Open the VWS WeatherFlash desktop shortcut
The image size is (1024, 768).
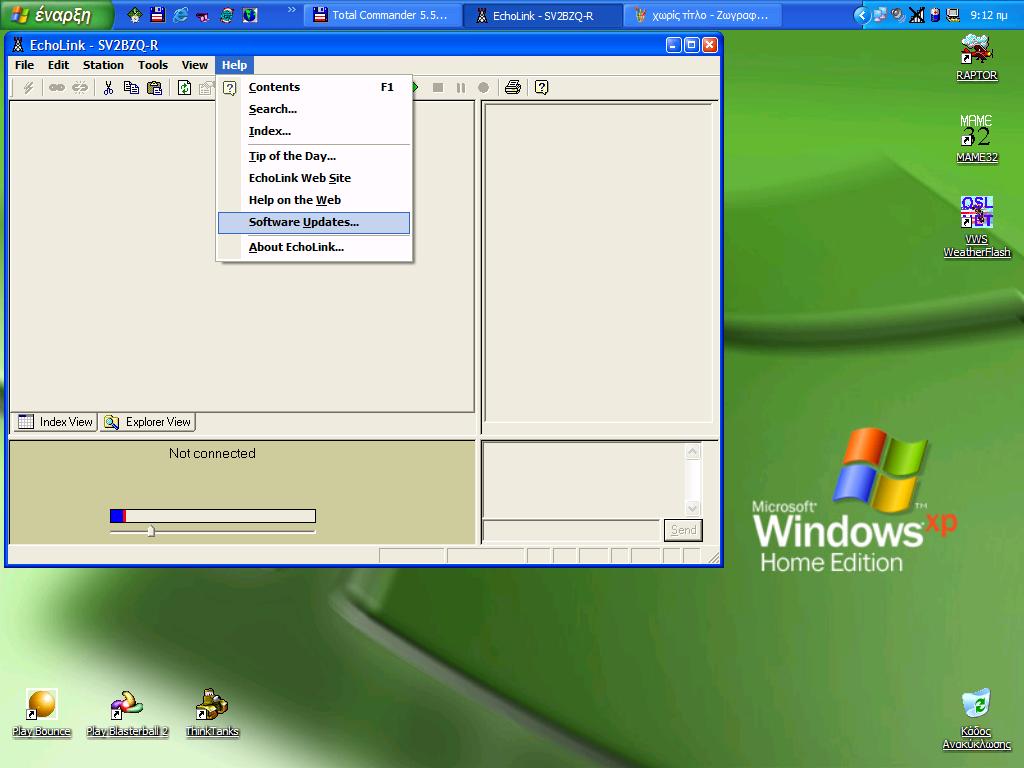976,227
